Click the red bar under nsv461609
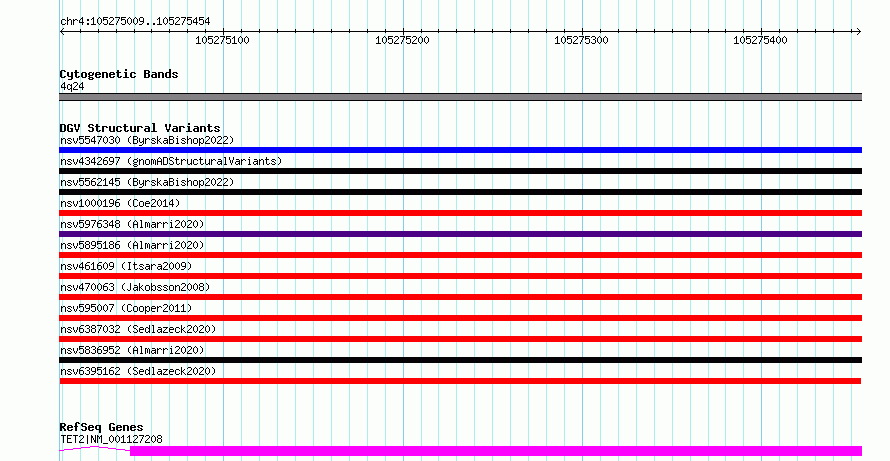 click(x=460, y=276)
